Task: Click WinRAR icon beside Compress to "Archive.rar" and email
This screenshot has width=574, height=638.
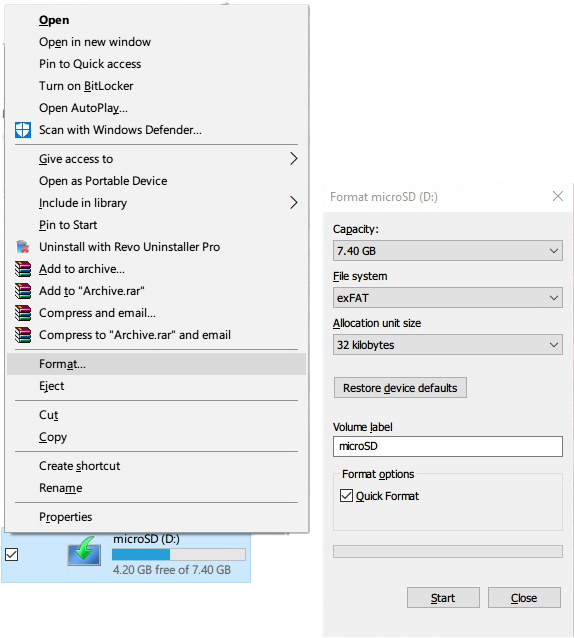Action: click(x=23, y=335)
